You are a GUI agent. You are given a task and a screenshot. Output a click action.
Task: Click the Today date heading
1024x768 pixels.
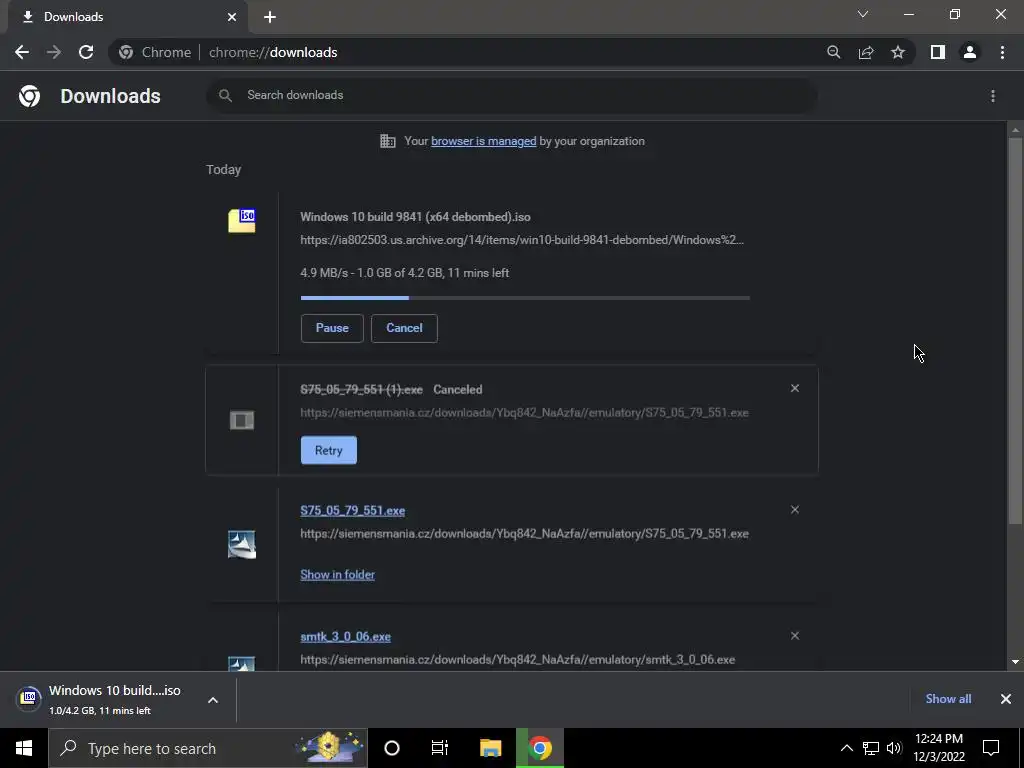[223, 170]
